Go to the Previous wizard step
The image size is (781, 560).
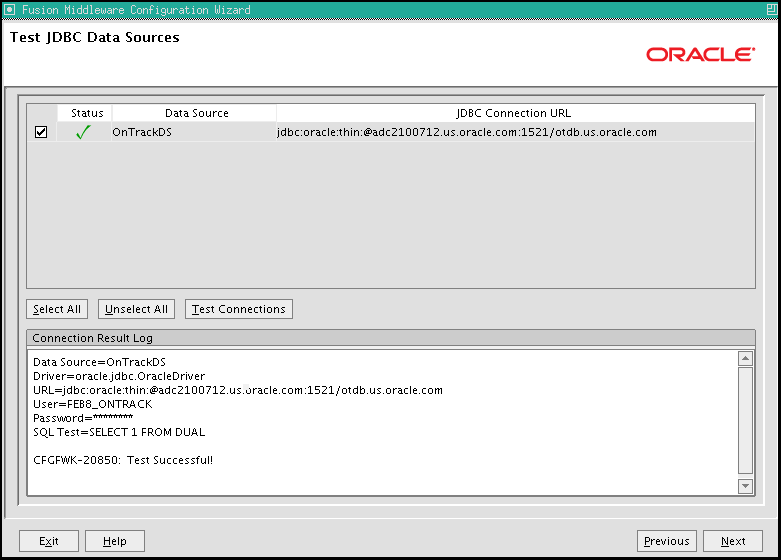pos(666,541)
